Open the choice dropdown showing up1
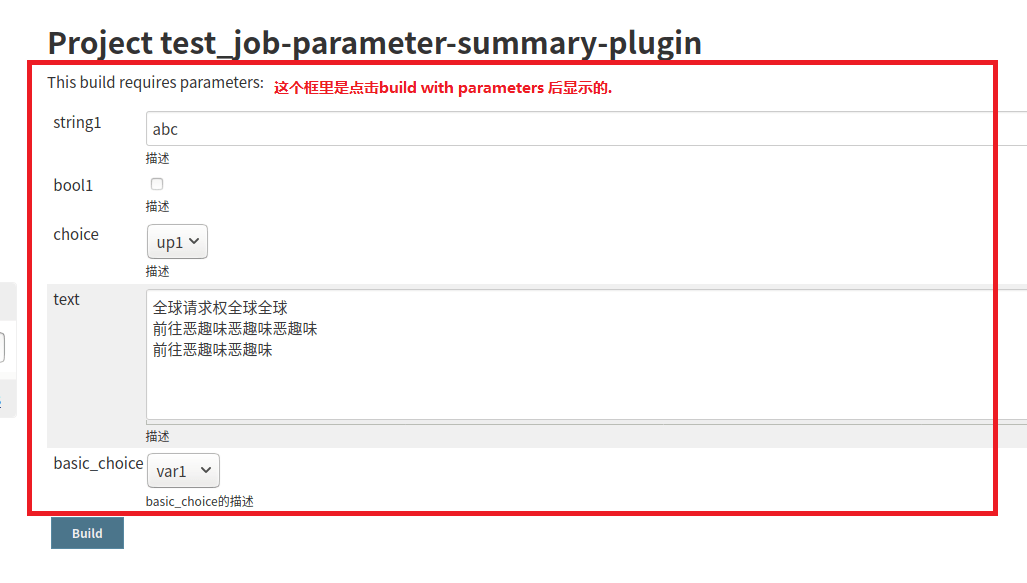Image resolution: width=1027 pixels, height=583 pixels. click(x=178, y=242)
